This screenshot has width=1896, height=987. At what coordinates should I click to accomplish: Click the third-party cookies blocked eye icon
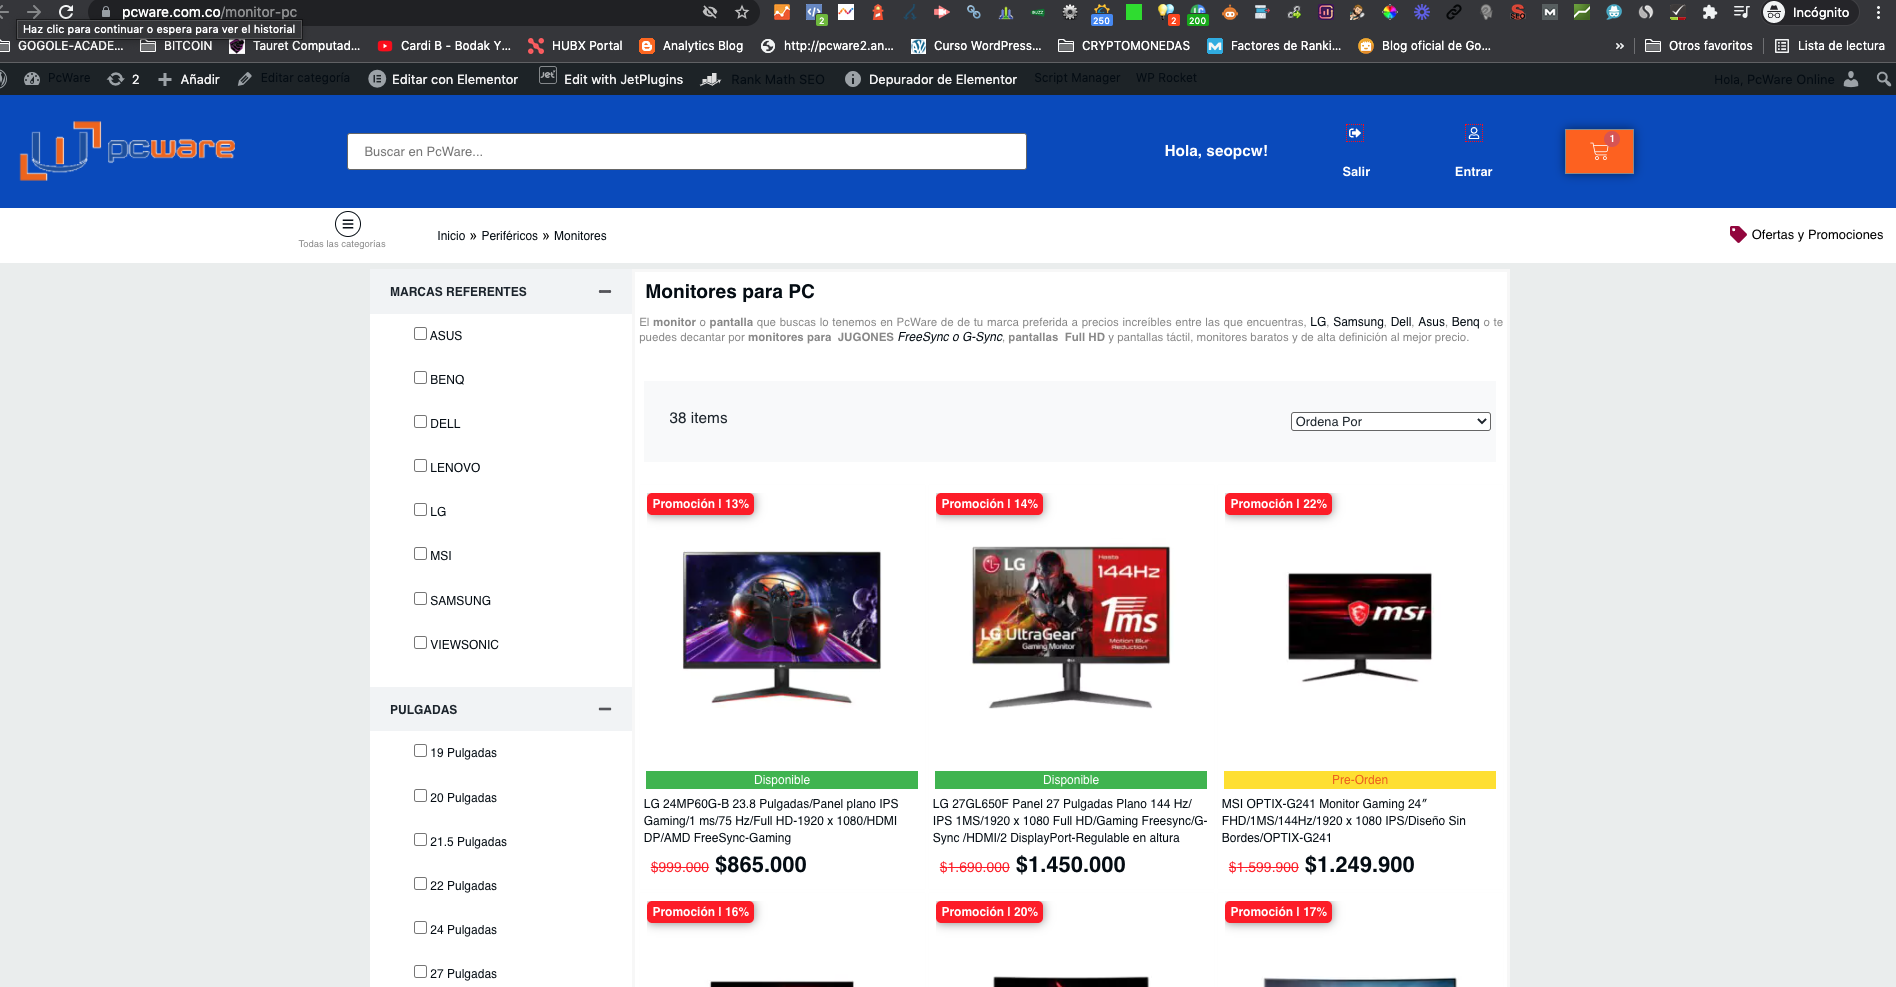click(x=710, y=12)
